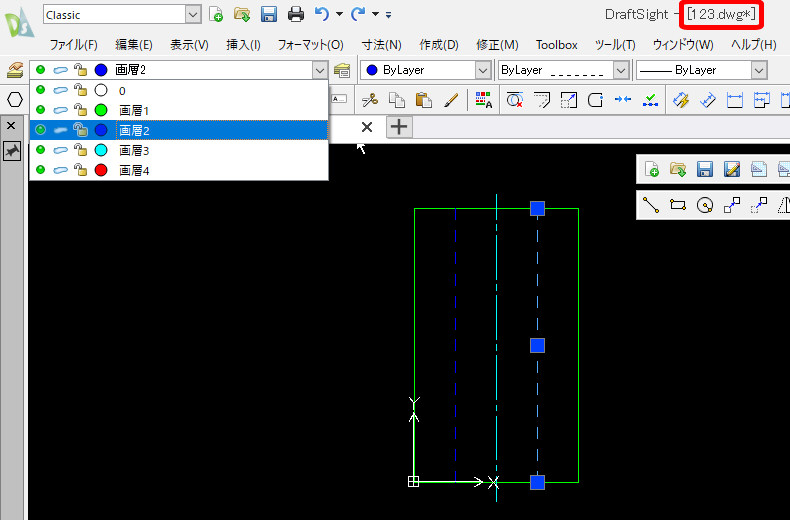Open the Layers Manager icon
The image size is (790, 520).
click(15, 70)
